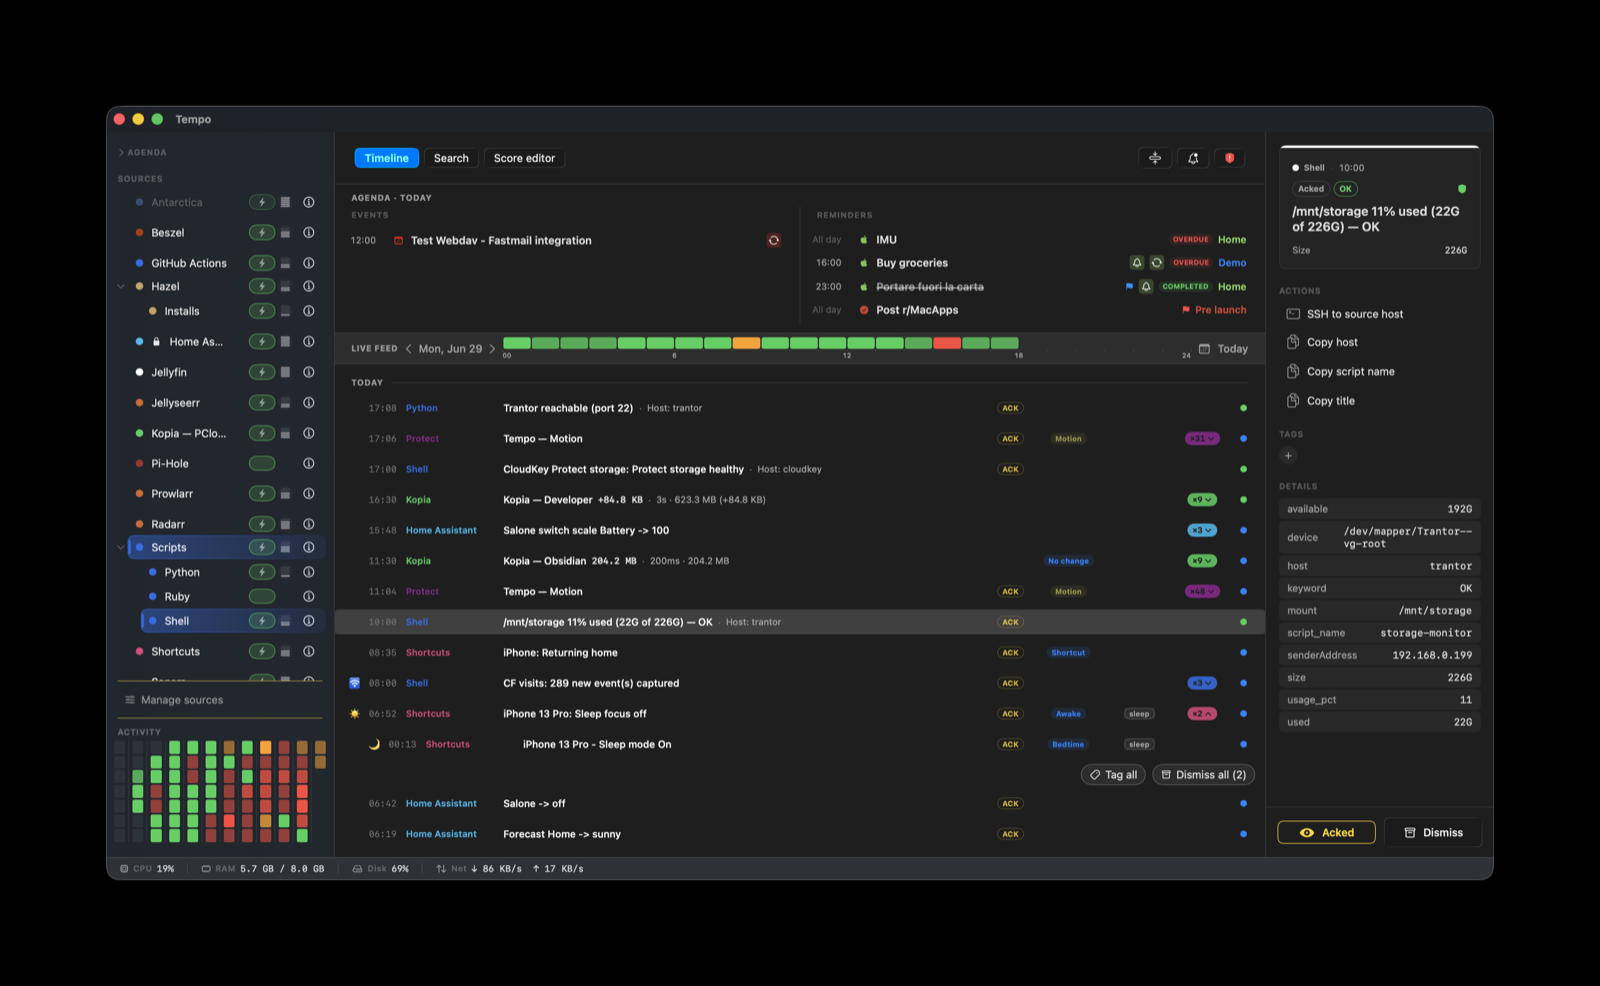Open info for Jellyfin source
Image resolution: width=1600 pixels, height=986 pixels.
pyautogui.click(x=309, y=372)
